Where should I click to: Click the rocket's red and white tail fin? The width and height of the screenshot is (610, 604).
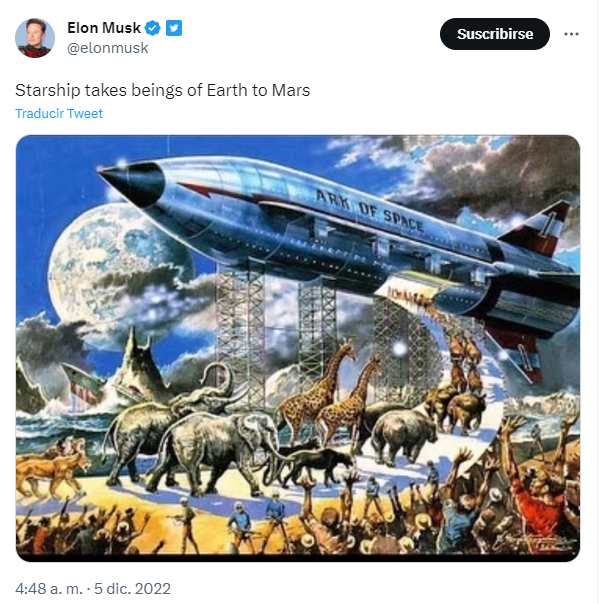537,228
